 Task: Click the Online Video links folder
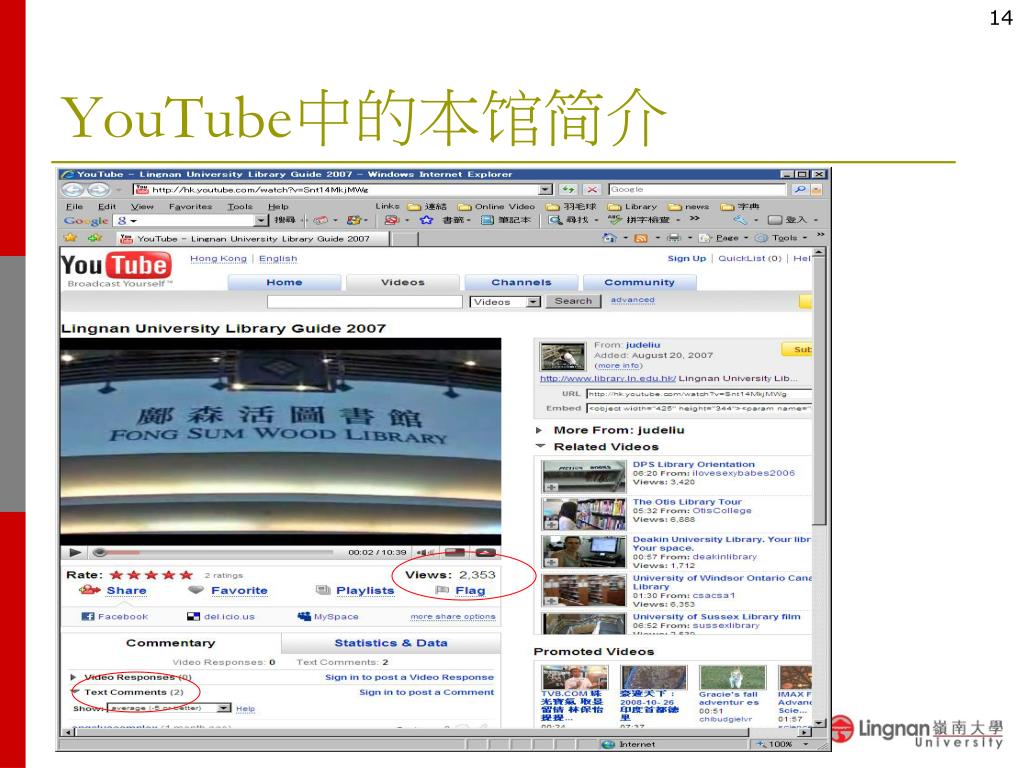point(496,206)
